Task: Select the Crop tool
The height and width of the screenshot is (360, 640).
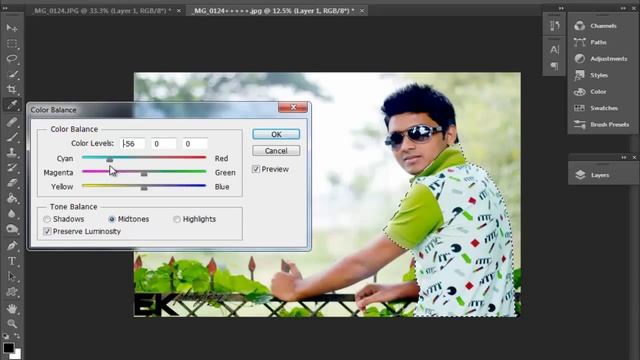Action: coord(12,89)
